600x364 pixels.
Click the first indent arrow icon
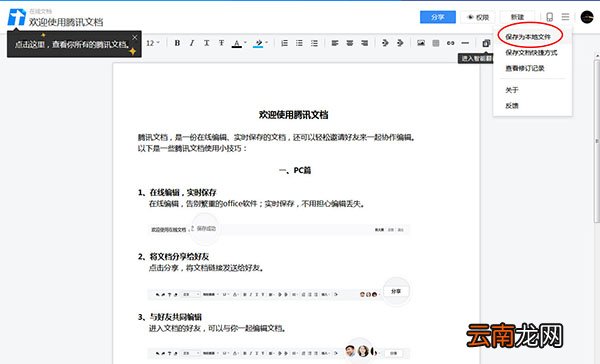385,43
